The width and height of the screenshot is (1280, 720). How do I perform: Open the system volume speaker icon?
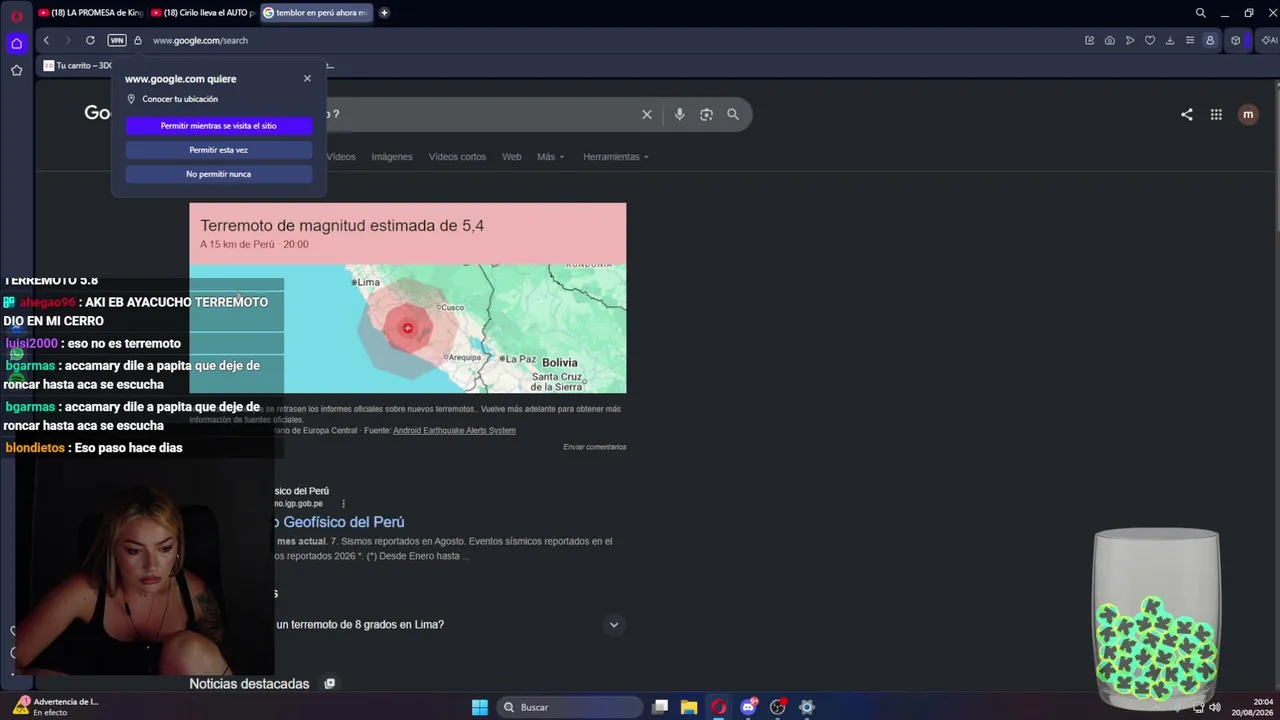pyautogui.click(x=1215, y=707)
